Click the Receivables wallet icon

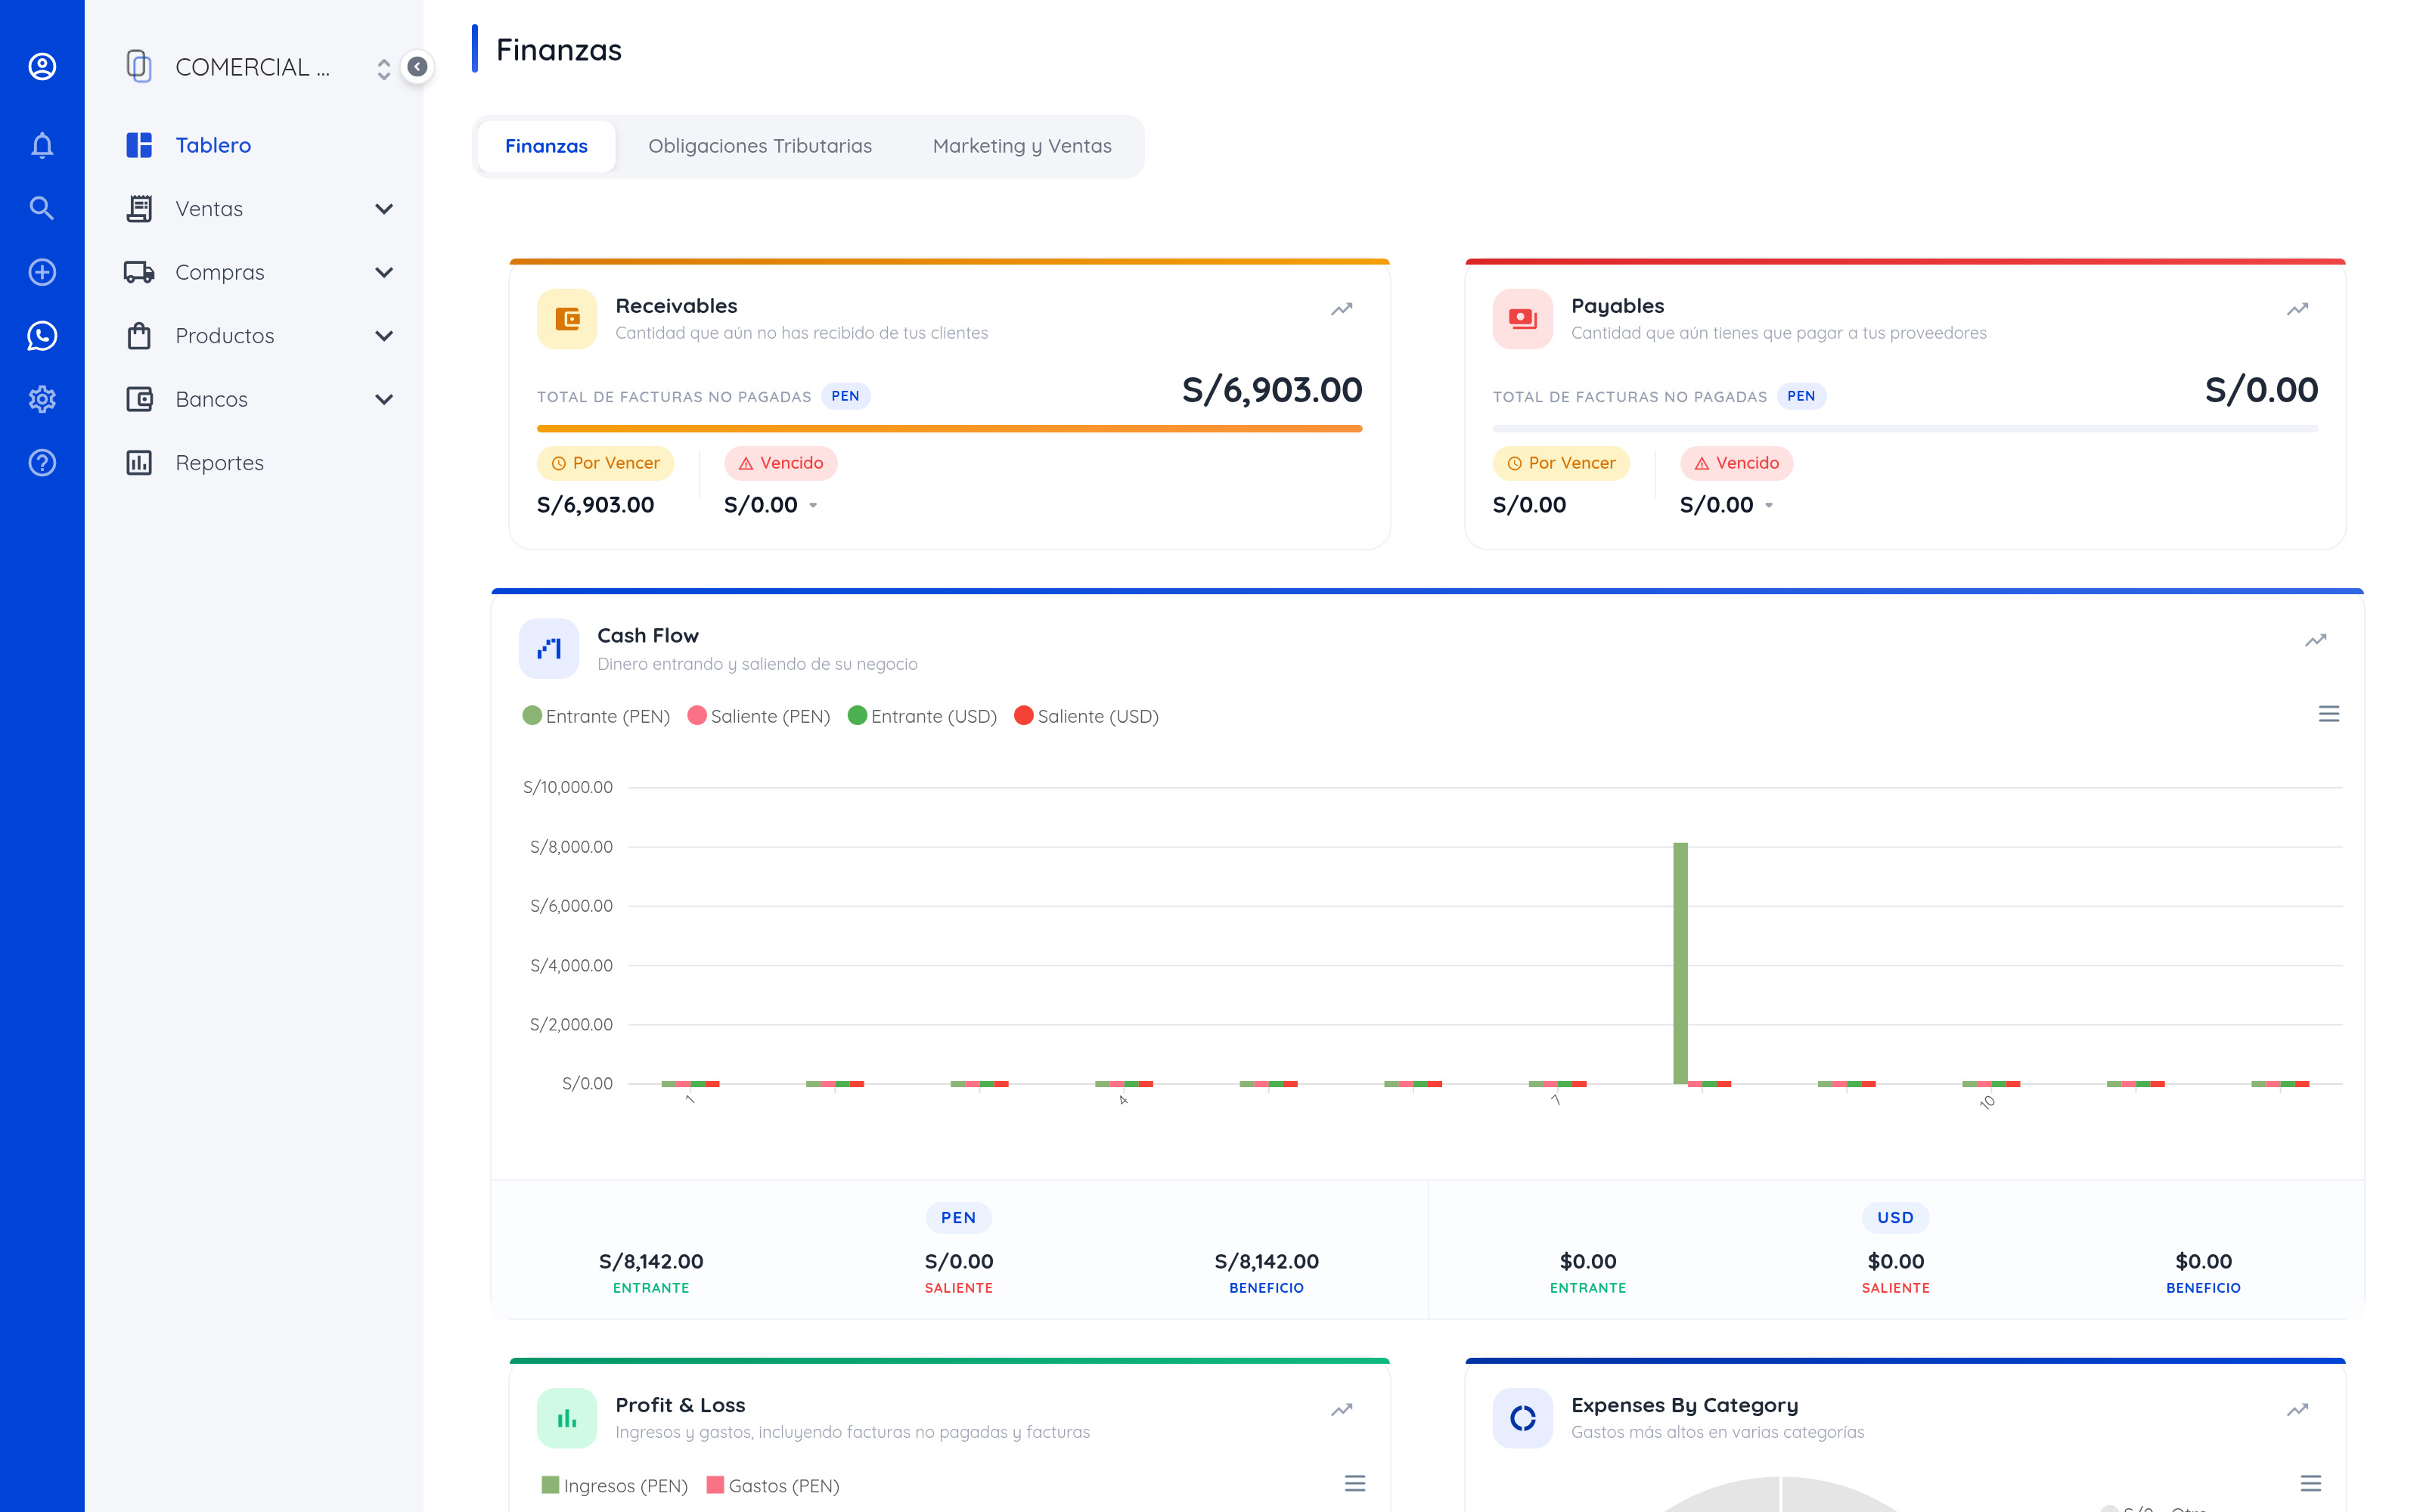(x=567, y=319)
